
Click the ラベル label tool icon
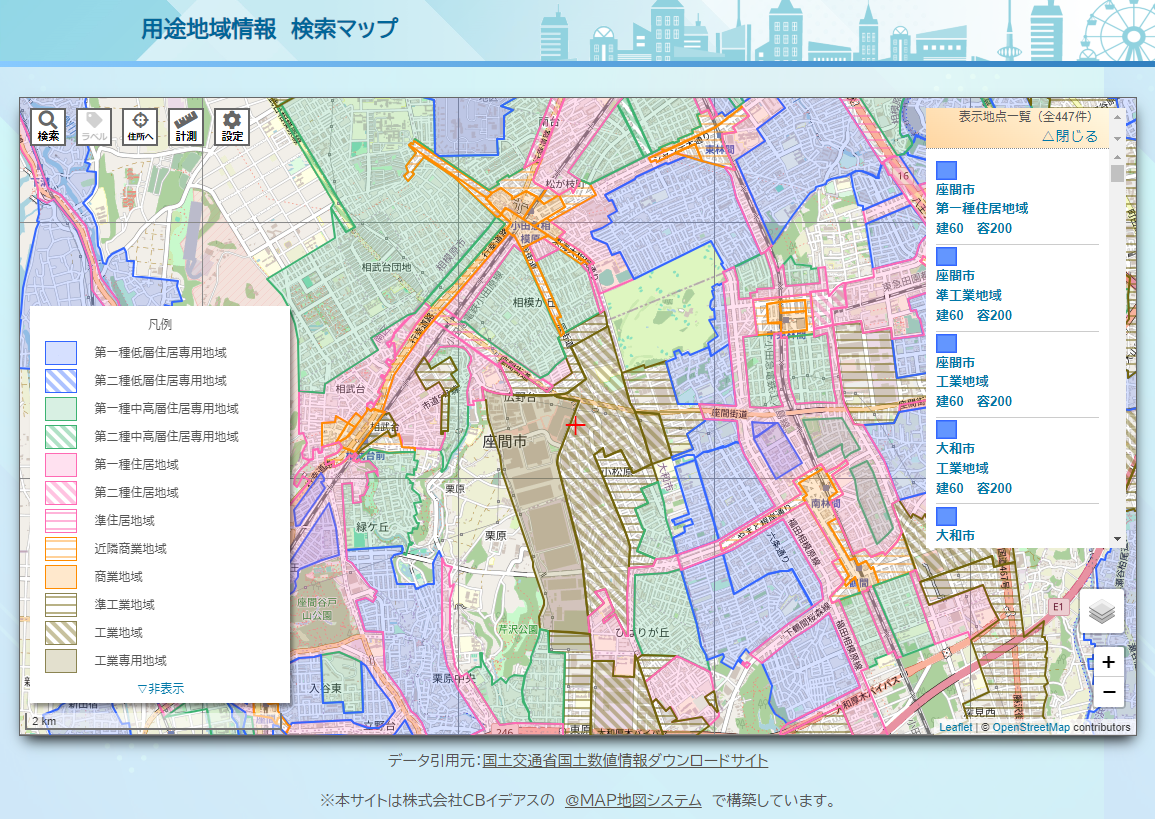[94, 127]
